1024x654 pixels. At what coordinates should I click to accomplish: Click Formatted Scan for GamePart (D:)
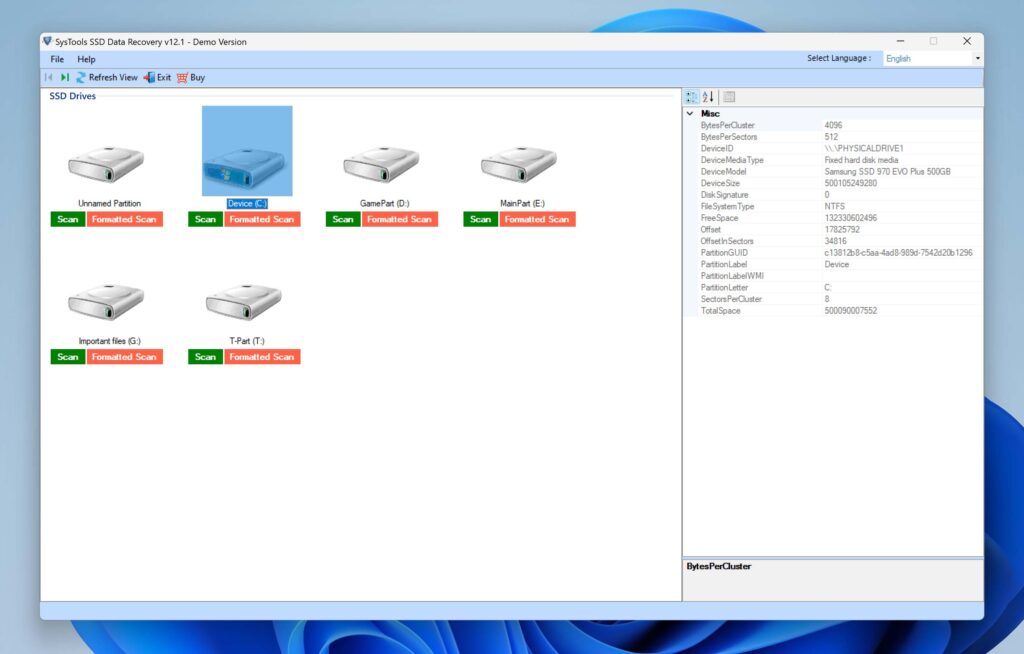(x=400, y=219)
